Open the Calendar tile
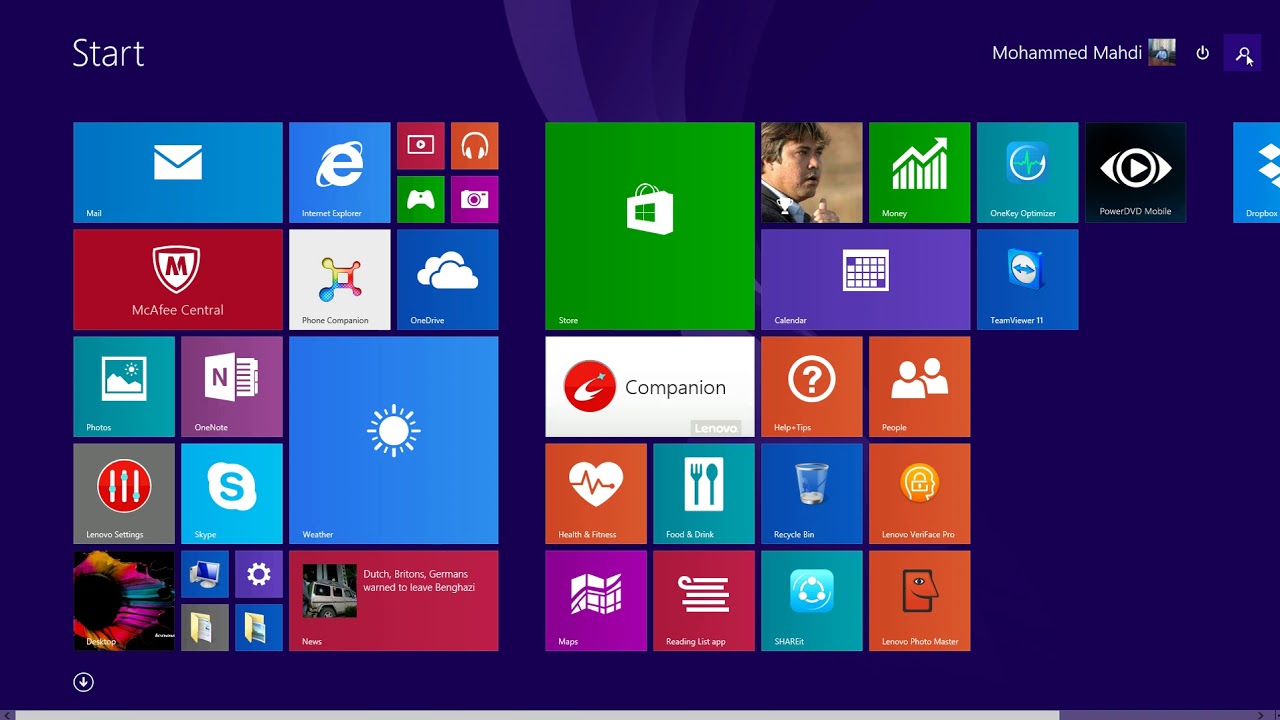This screenshot has height=720, width=1280. [866, 279]
